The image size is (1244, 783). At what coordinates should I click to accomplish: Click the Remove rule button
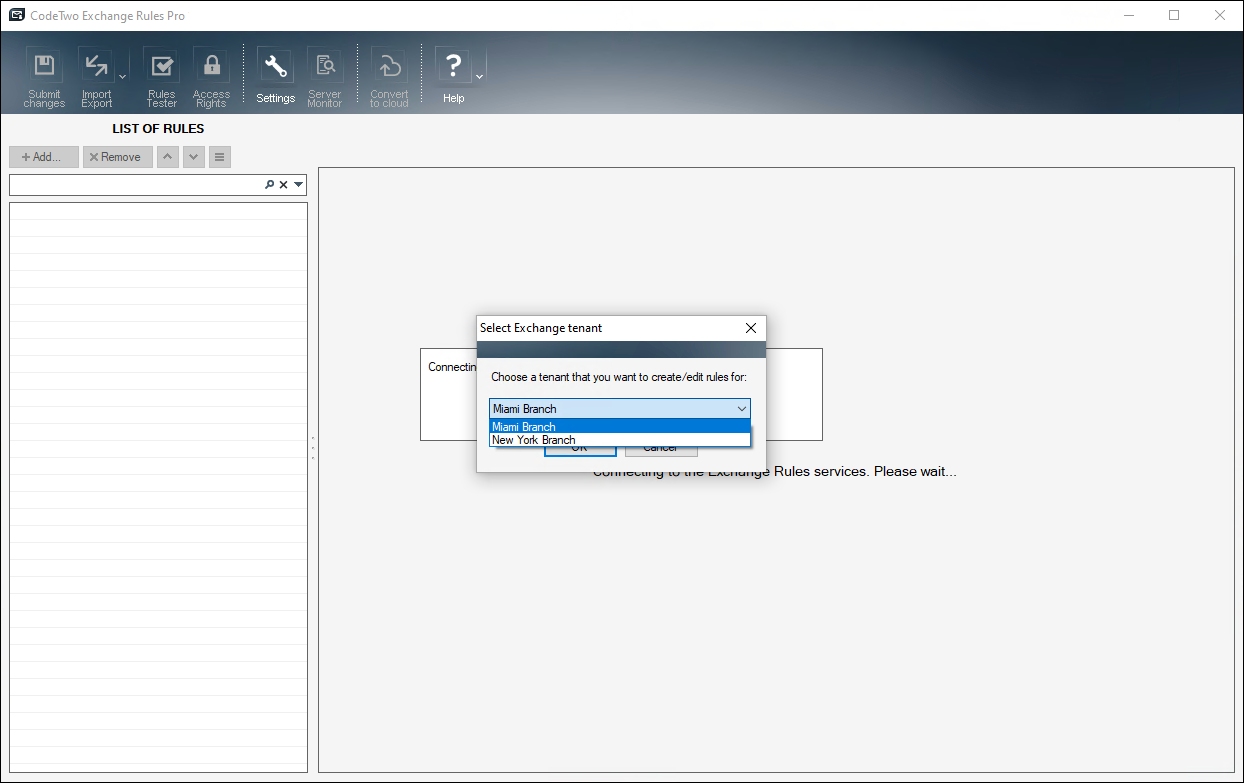pos(118,157)
